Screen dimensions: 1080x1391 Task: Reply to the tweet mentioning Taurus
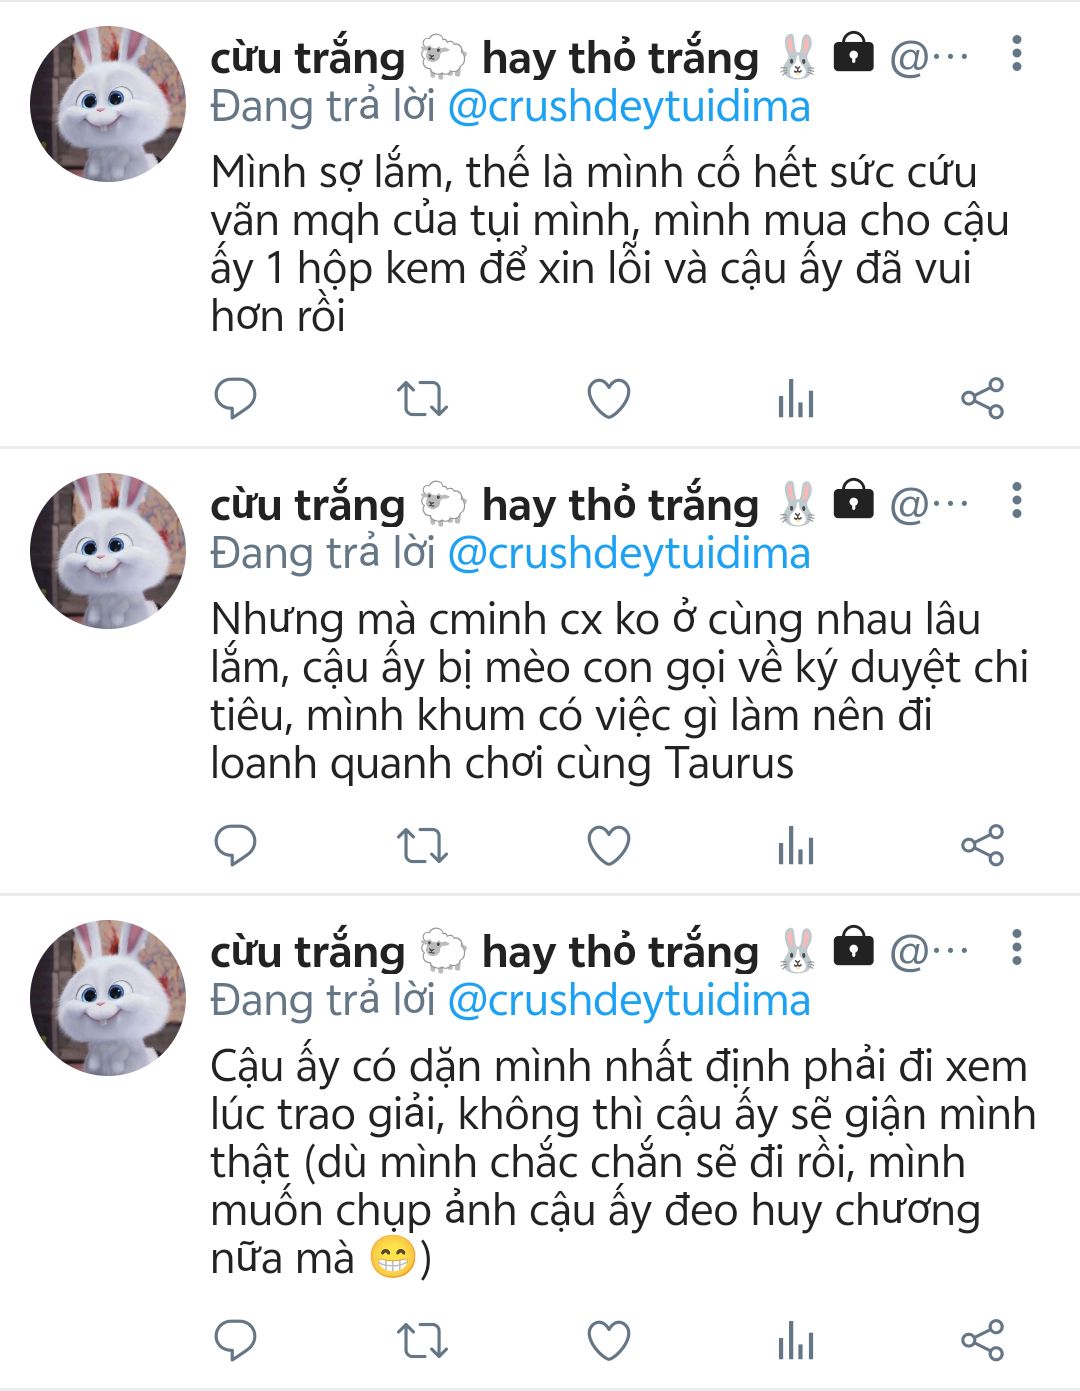[x=236, y=845]
